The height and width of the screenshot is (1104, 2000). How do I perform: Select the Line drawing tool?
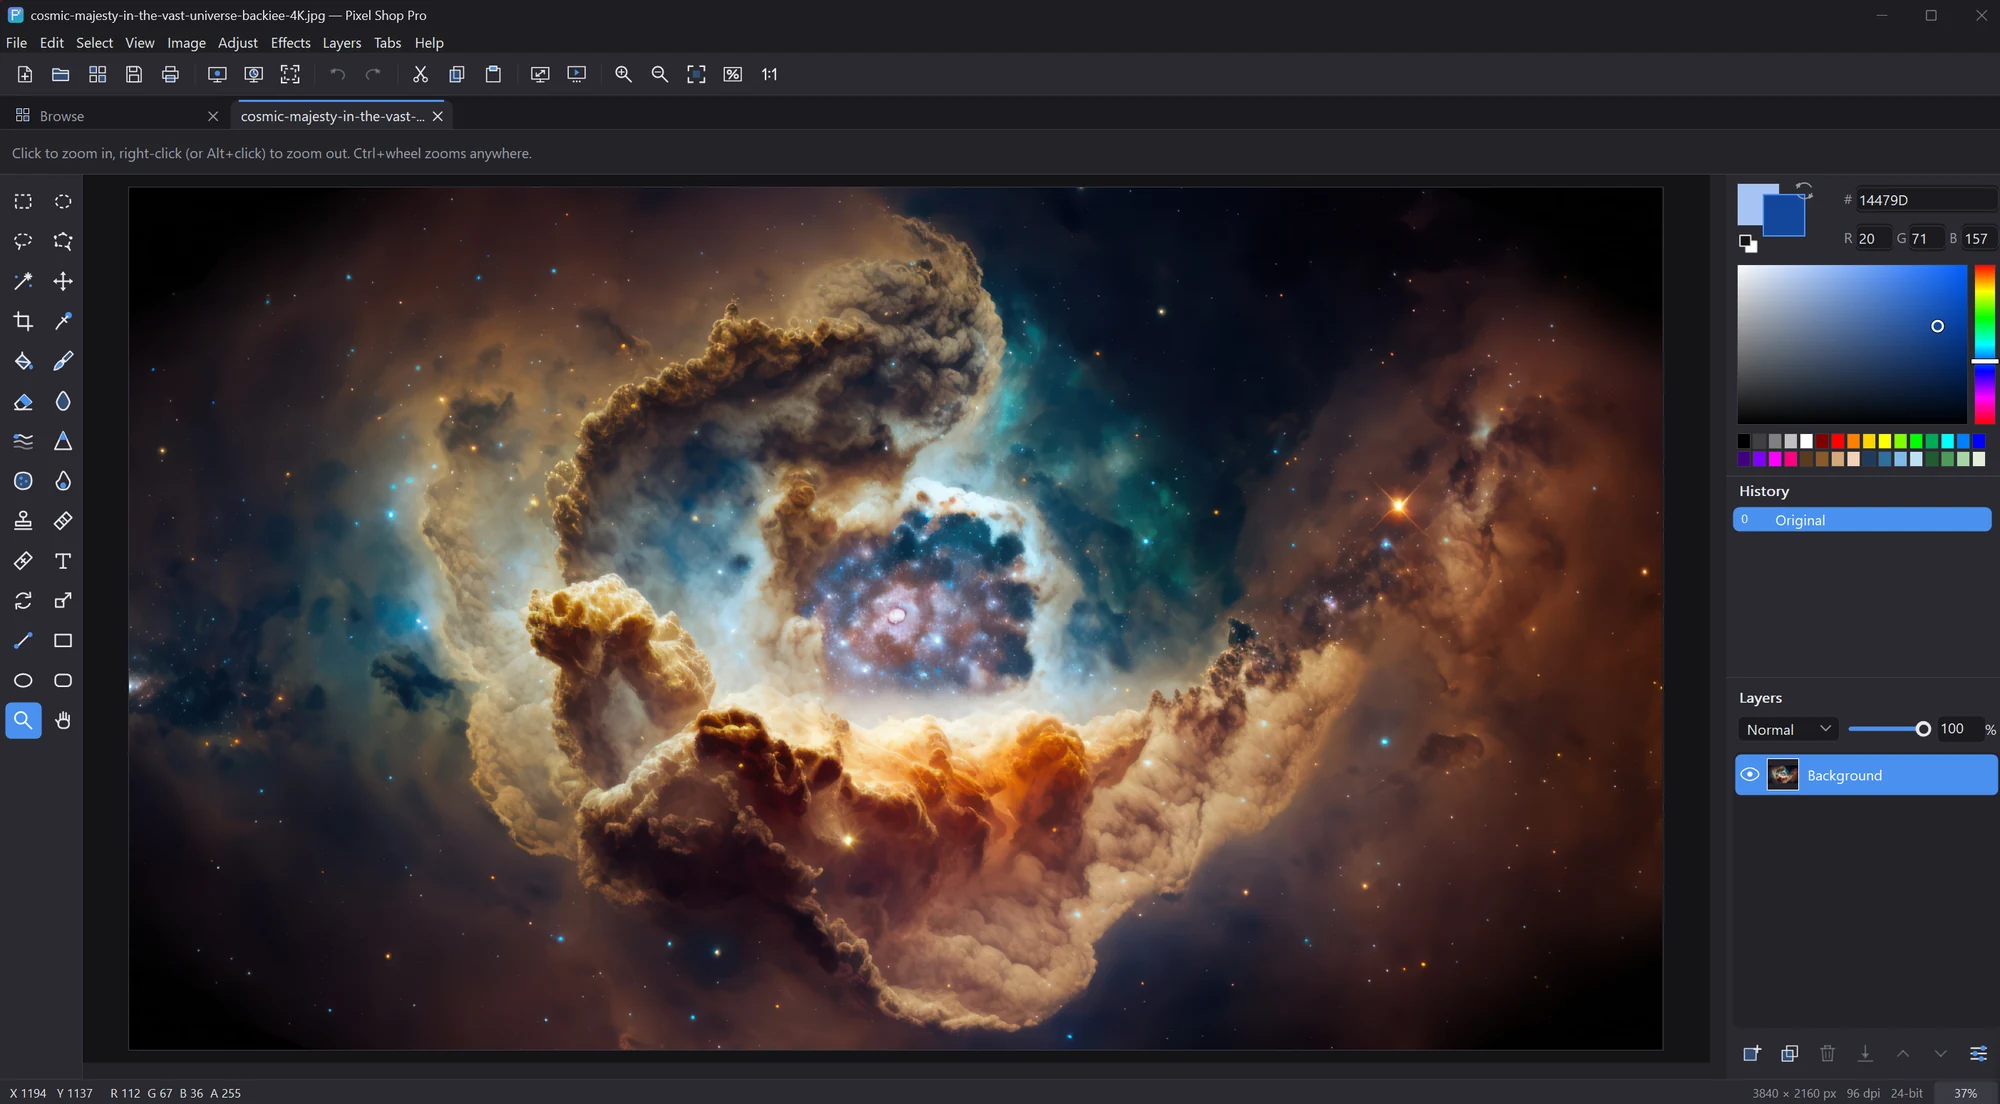(x=23, y=641)
